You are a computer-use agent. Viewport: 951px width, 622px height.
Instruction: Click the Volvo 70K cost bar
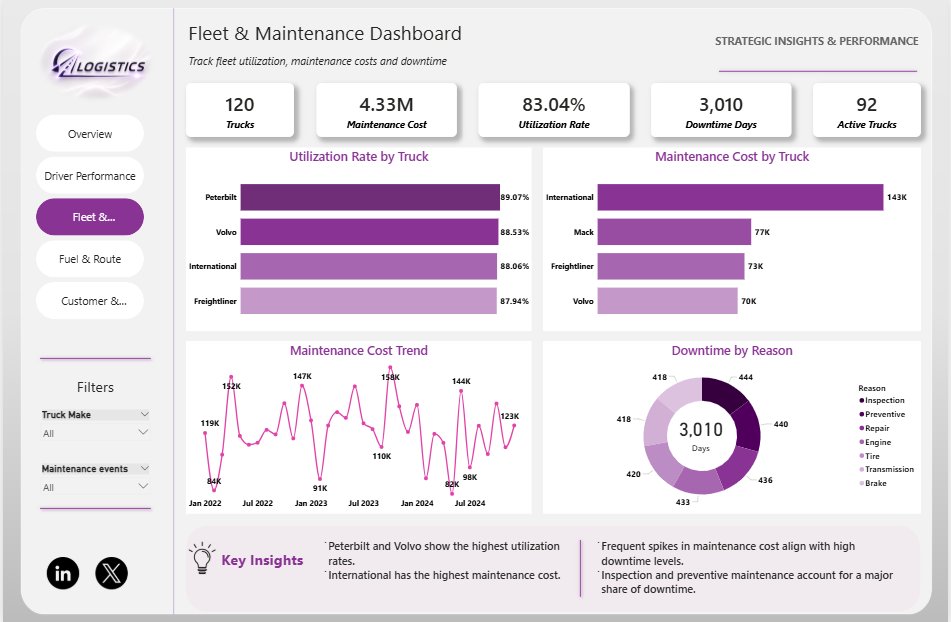tap(667, 301)
